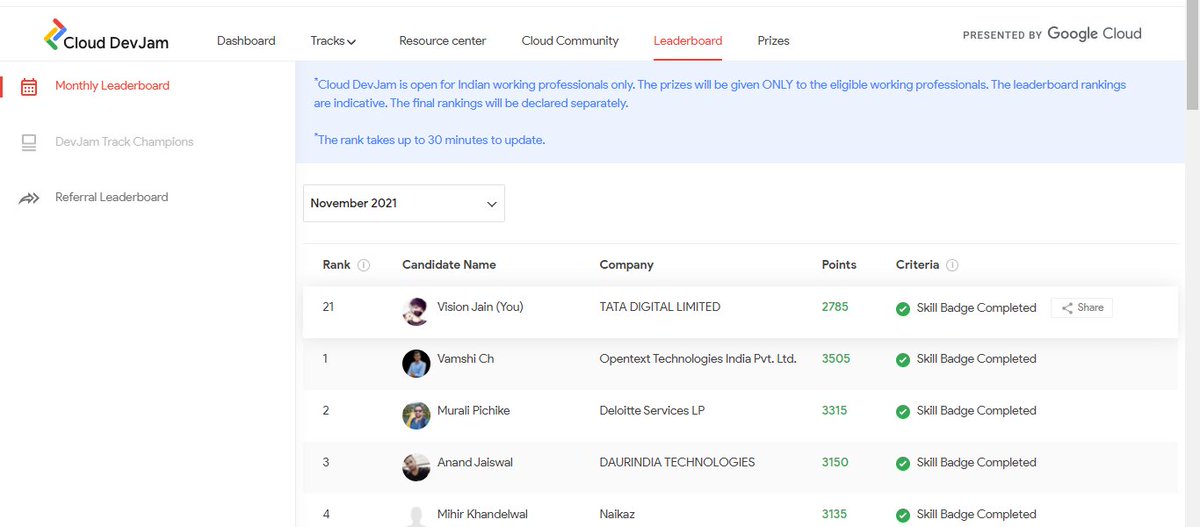Click green check icon in Vision Jain row
Image resolution: width=1200 pixels, height=527 pixels.
pos(903,308)
